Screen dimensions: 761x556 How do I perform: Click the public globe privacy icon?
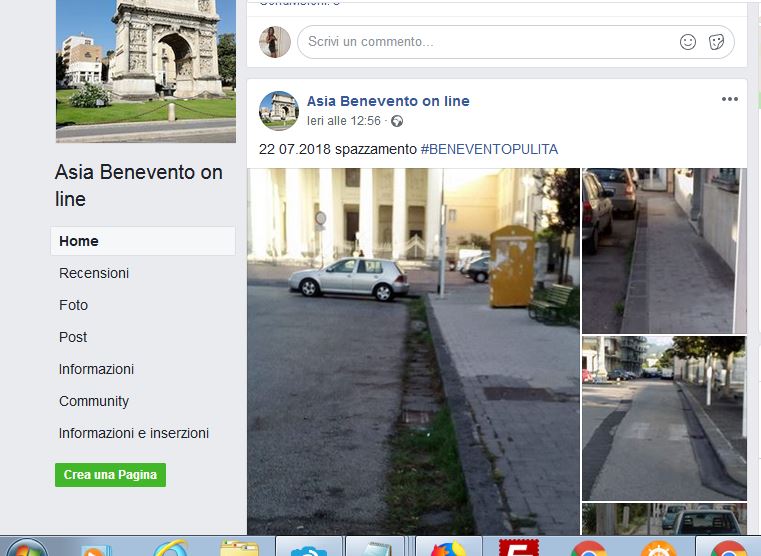pos(397,121)
